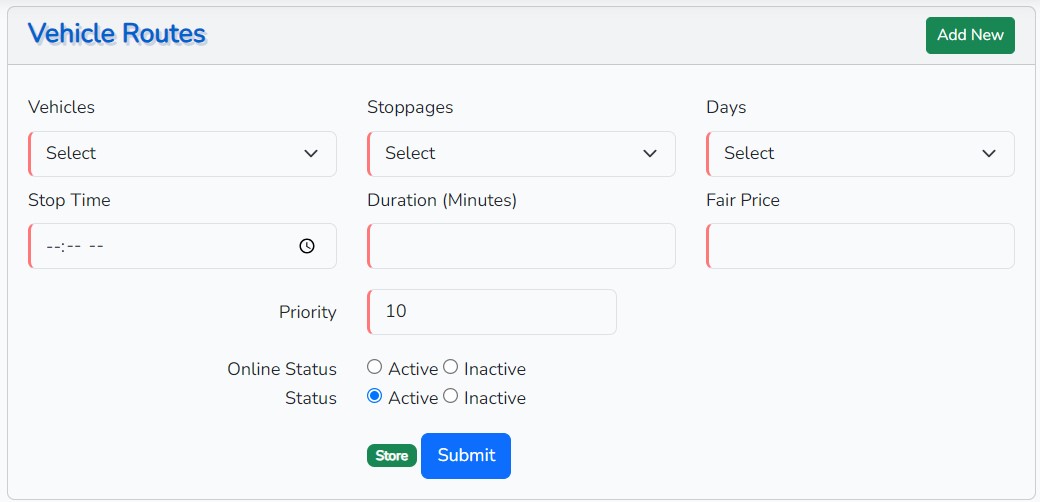Viewport: 1040px width, 502px height.
Task: Set Online Status to Active
Action: pos(375,367)
